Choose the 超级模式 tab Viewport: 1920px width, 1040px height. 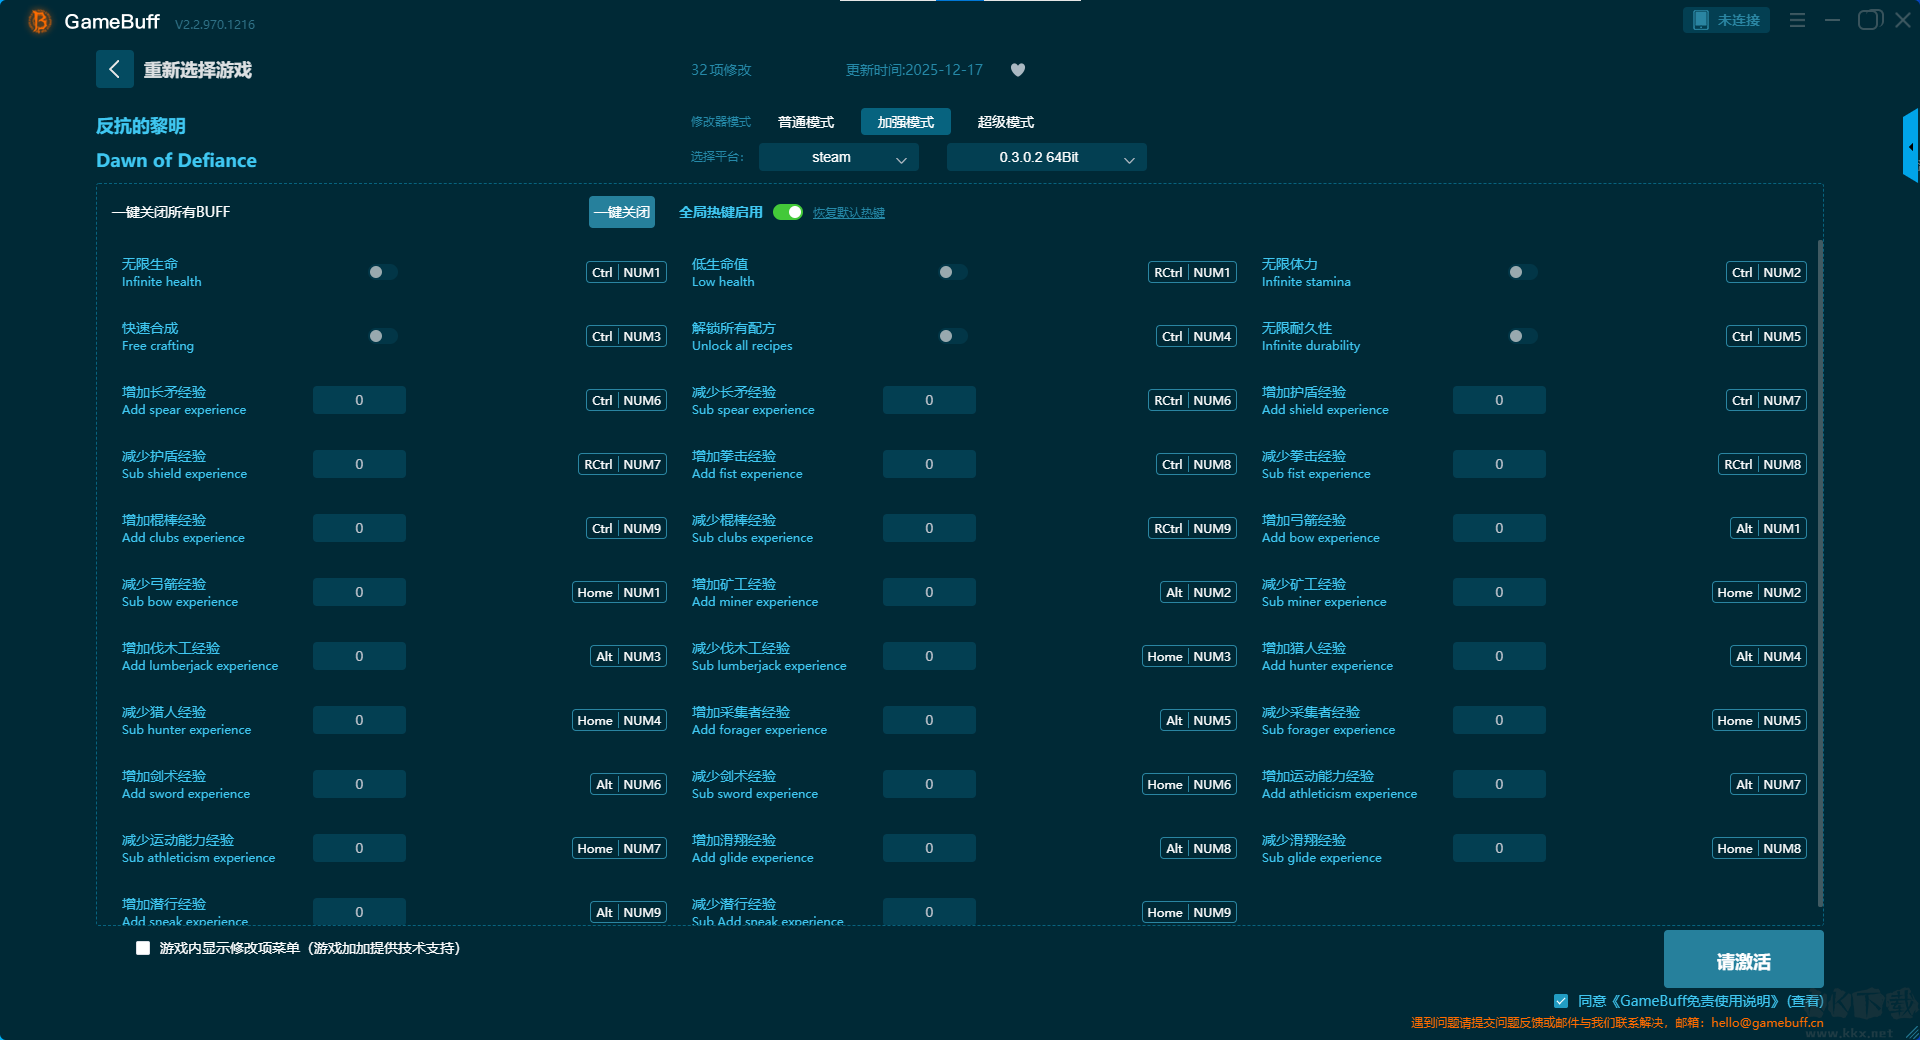(1006, 122)
